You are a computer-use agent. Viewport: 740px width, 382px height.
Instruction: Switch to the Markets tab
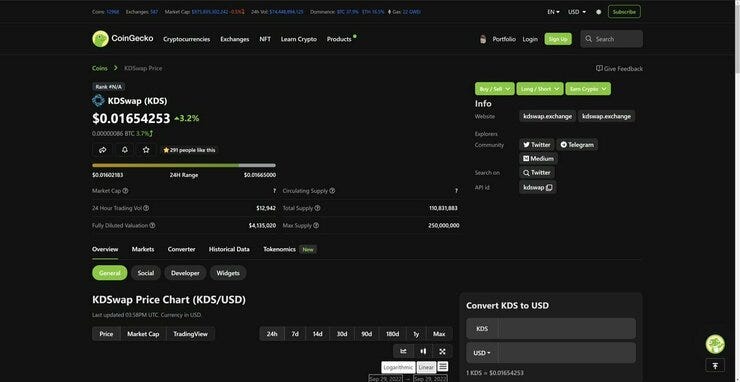143,249
